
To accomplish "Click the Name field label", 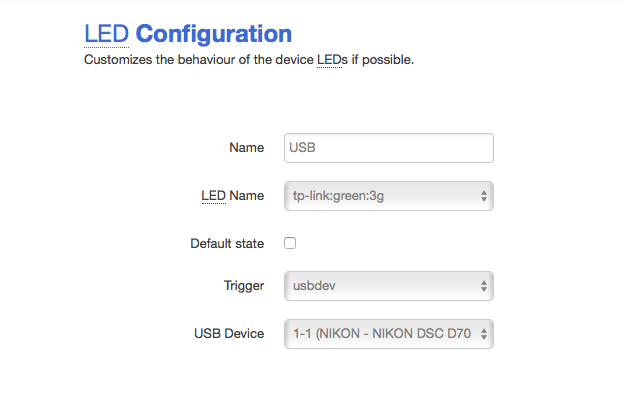I will coord(246,148).
